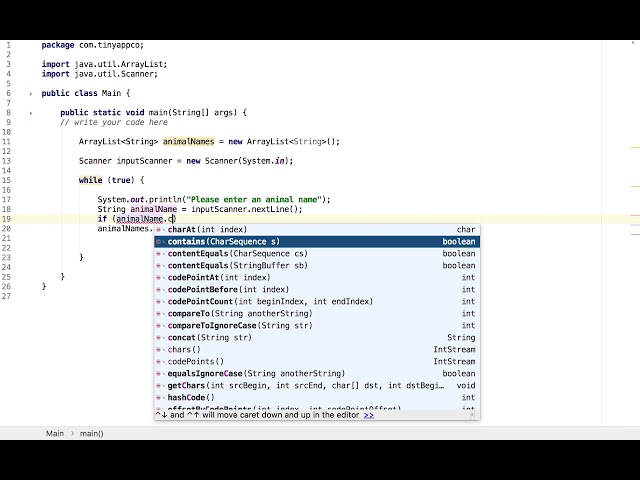Click 'inputScanner' variable on line 13

click(144, 161)
